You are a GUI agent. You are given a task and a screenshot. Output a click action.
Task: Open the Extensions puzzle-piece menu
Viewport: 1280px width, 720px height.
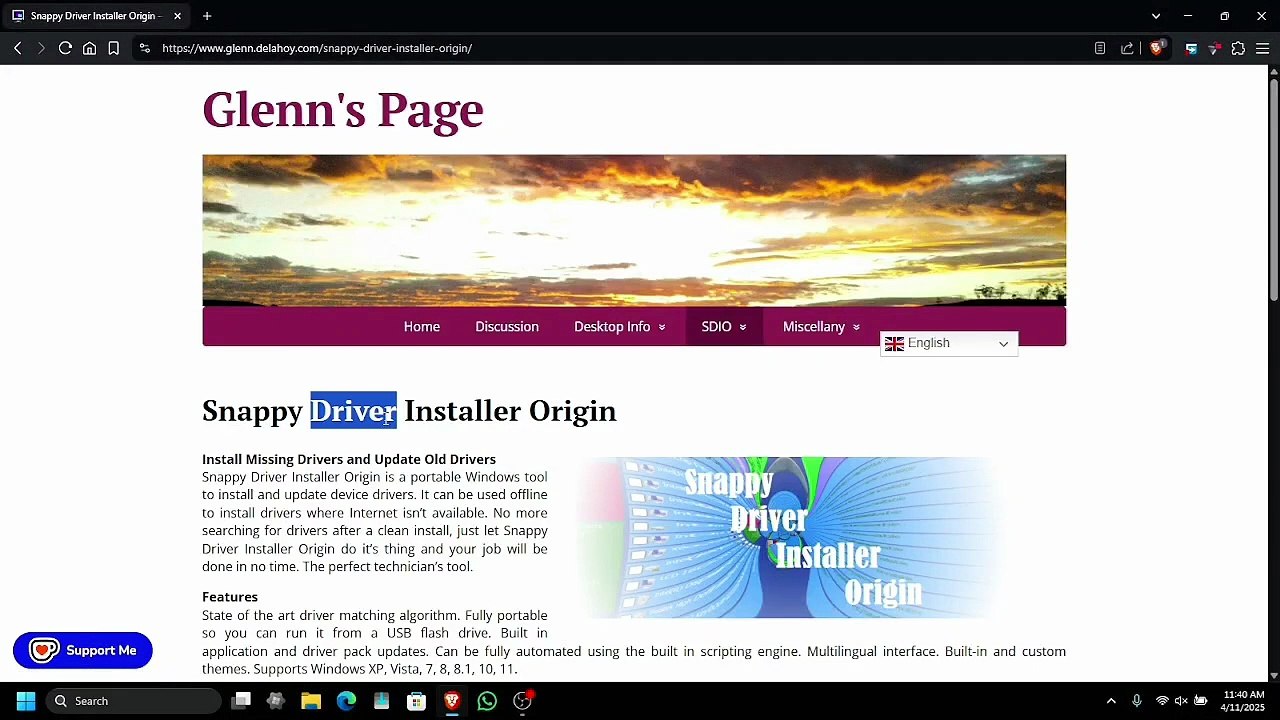point(1238,48)
